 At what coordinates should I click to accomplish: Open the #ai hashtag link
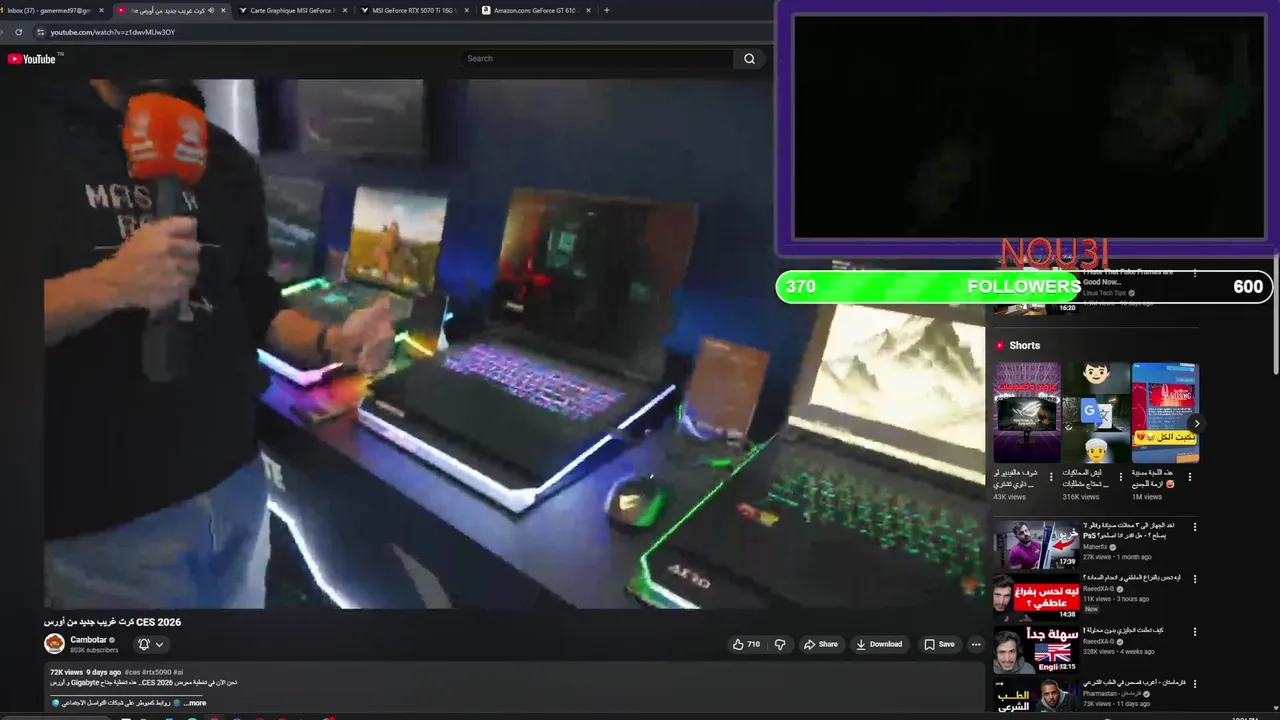pyautogui.click(x=178, y=672)
